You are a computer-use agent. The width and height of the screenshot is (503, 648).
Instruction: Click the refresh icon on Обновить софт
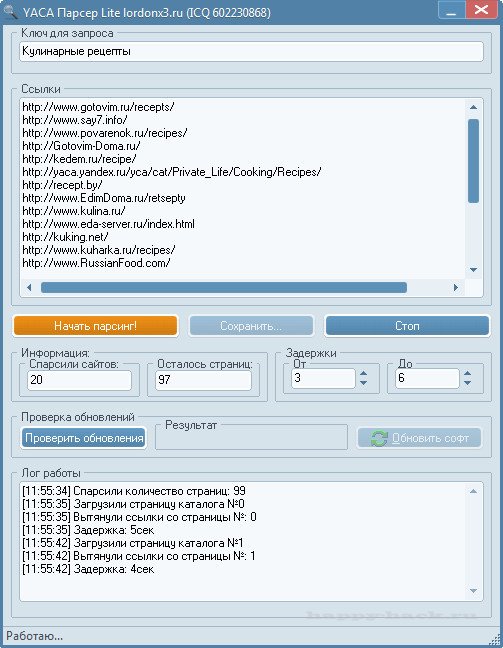click(x=379, y=438)
